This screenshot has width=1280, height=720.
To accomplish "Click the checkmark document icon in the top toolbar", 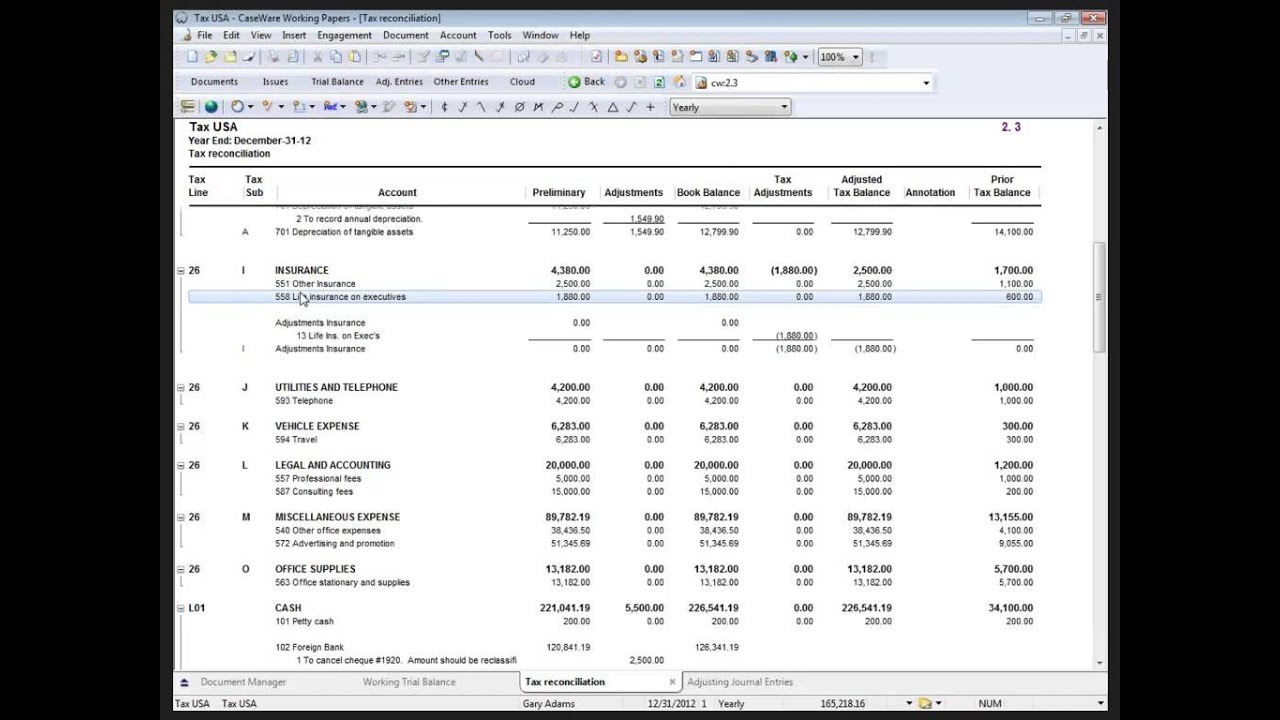I will pyautogui.click(x=596, y=57).
